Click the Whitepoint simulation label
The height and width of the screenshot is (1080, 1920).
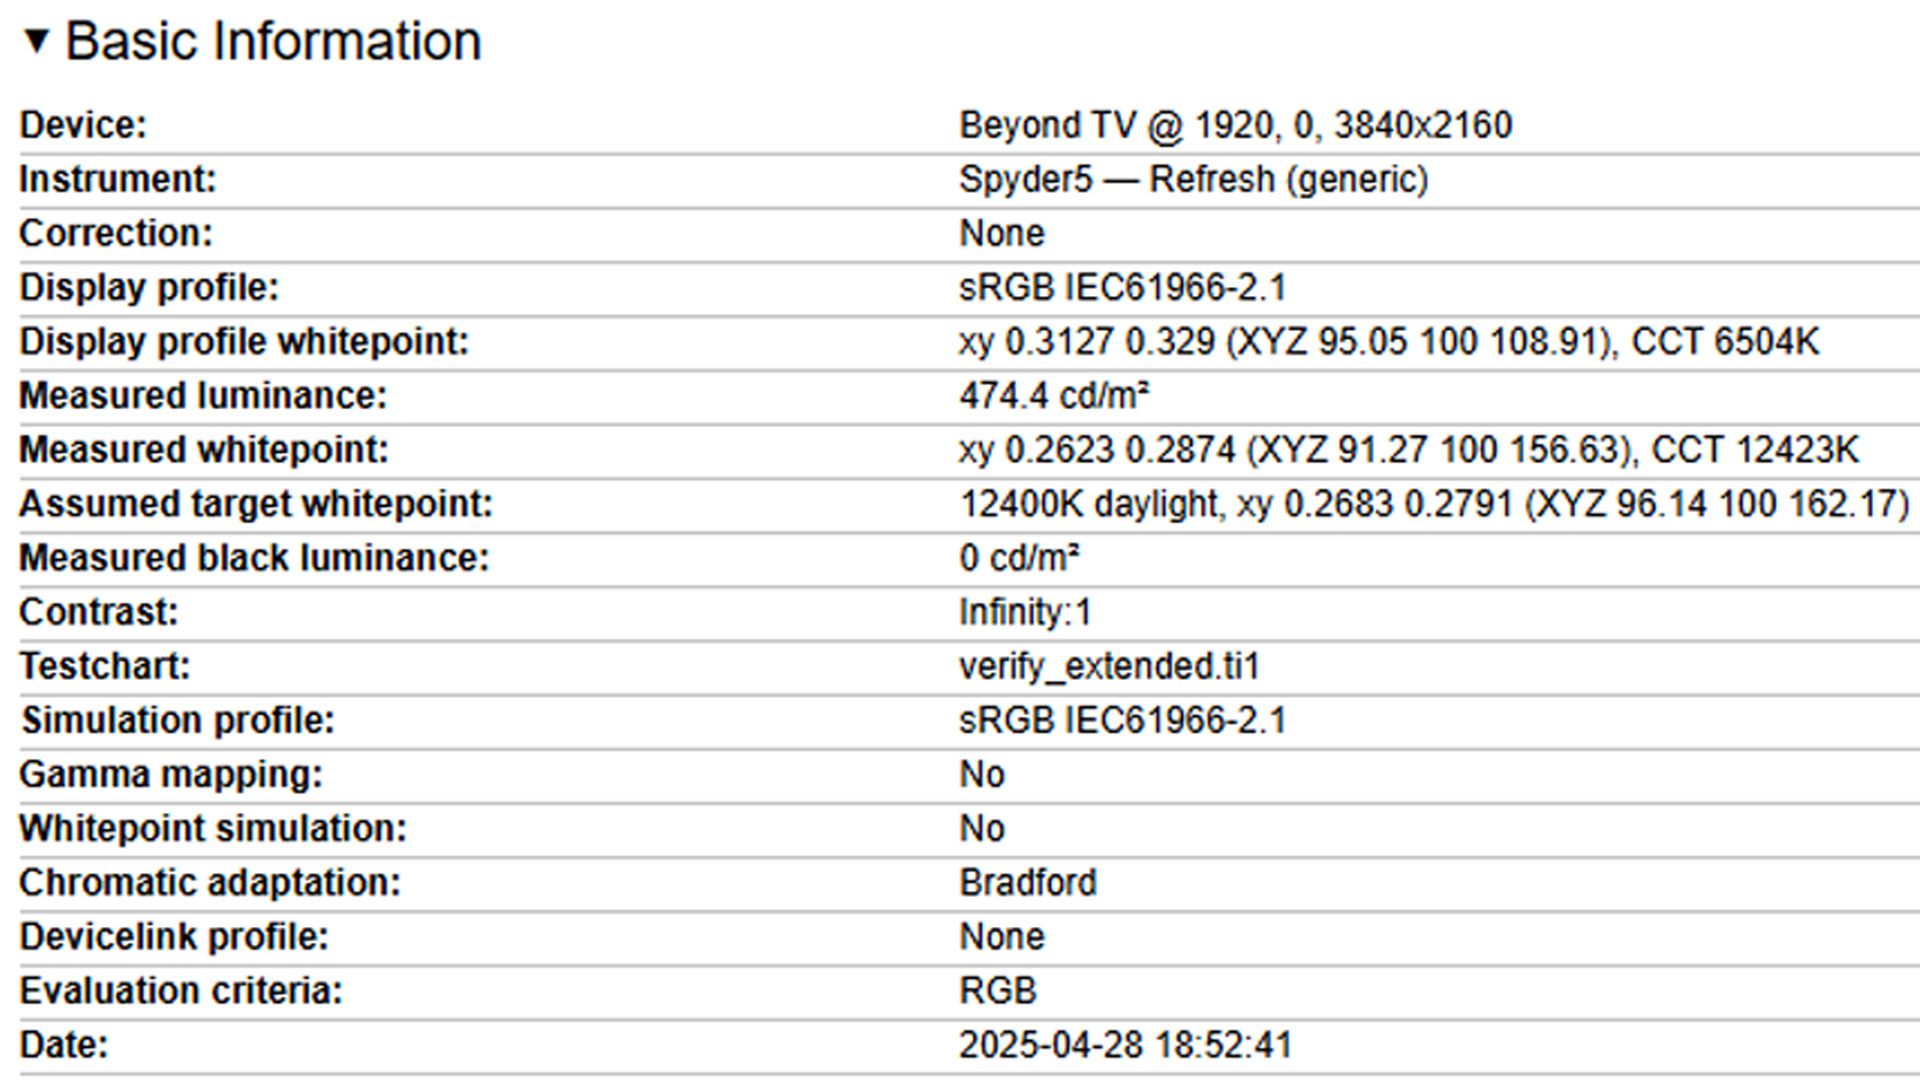pos(213,828)
